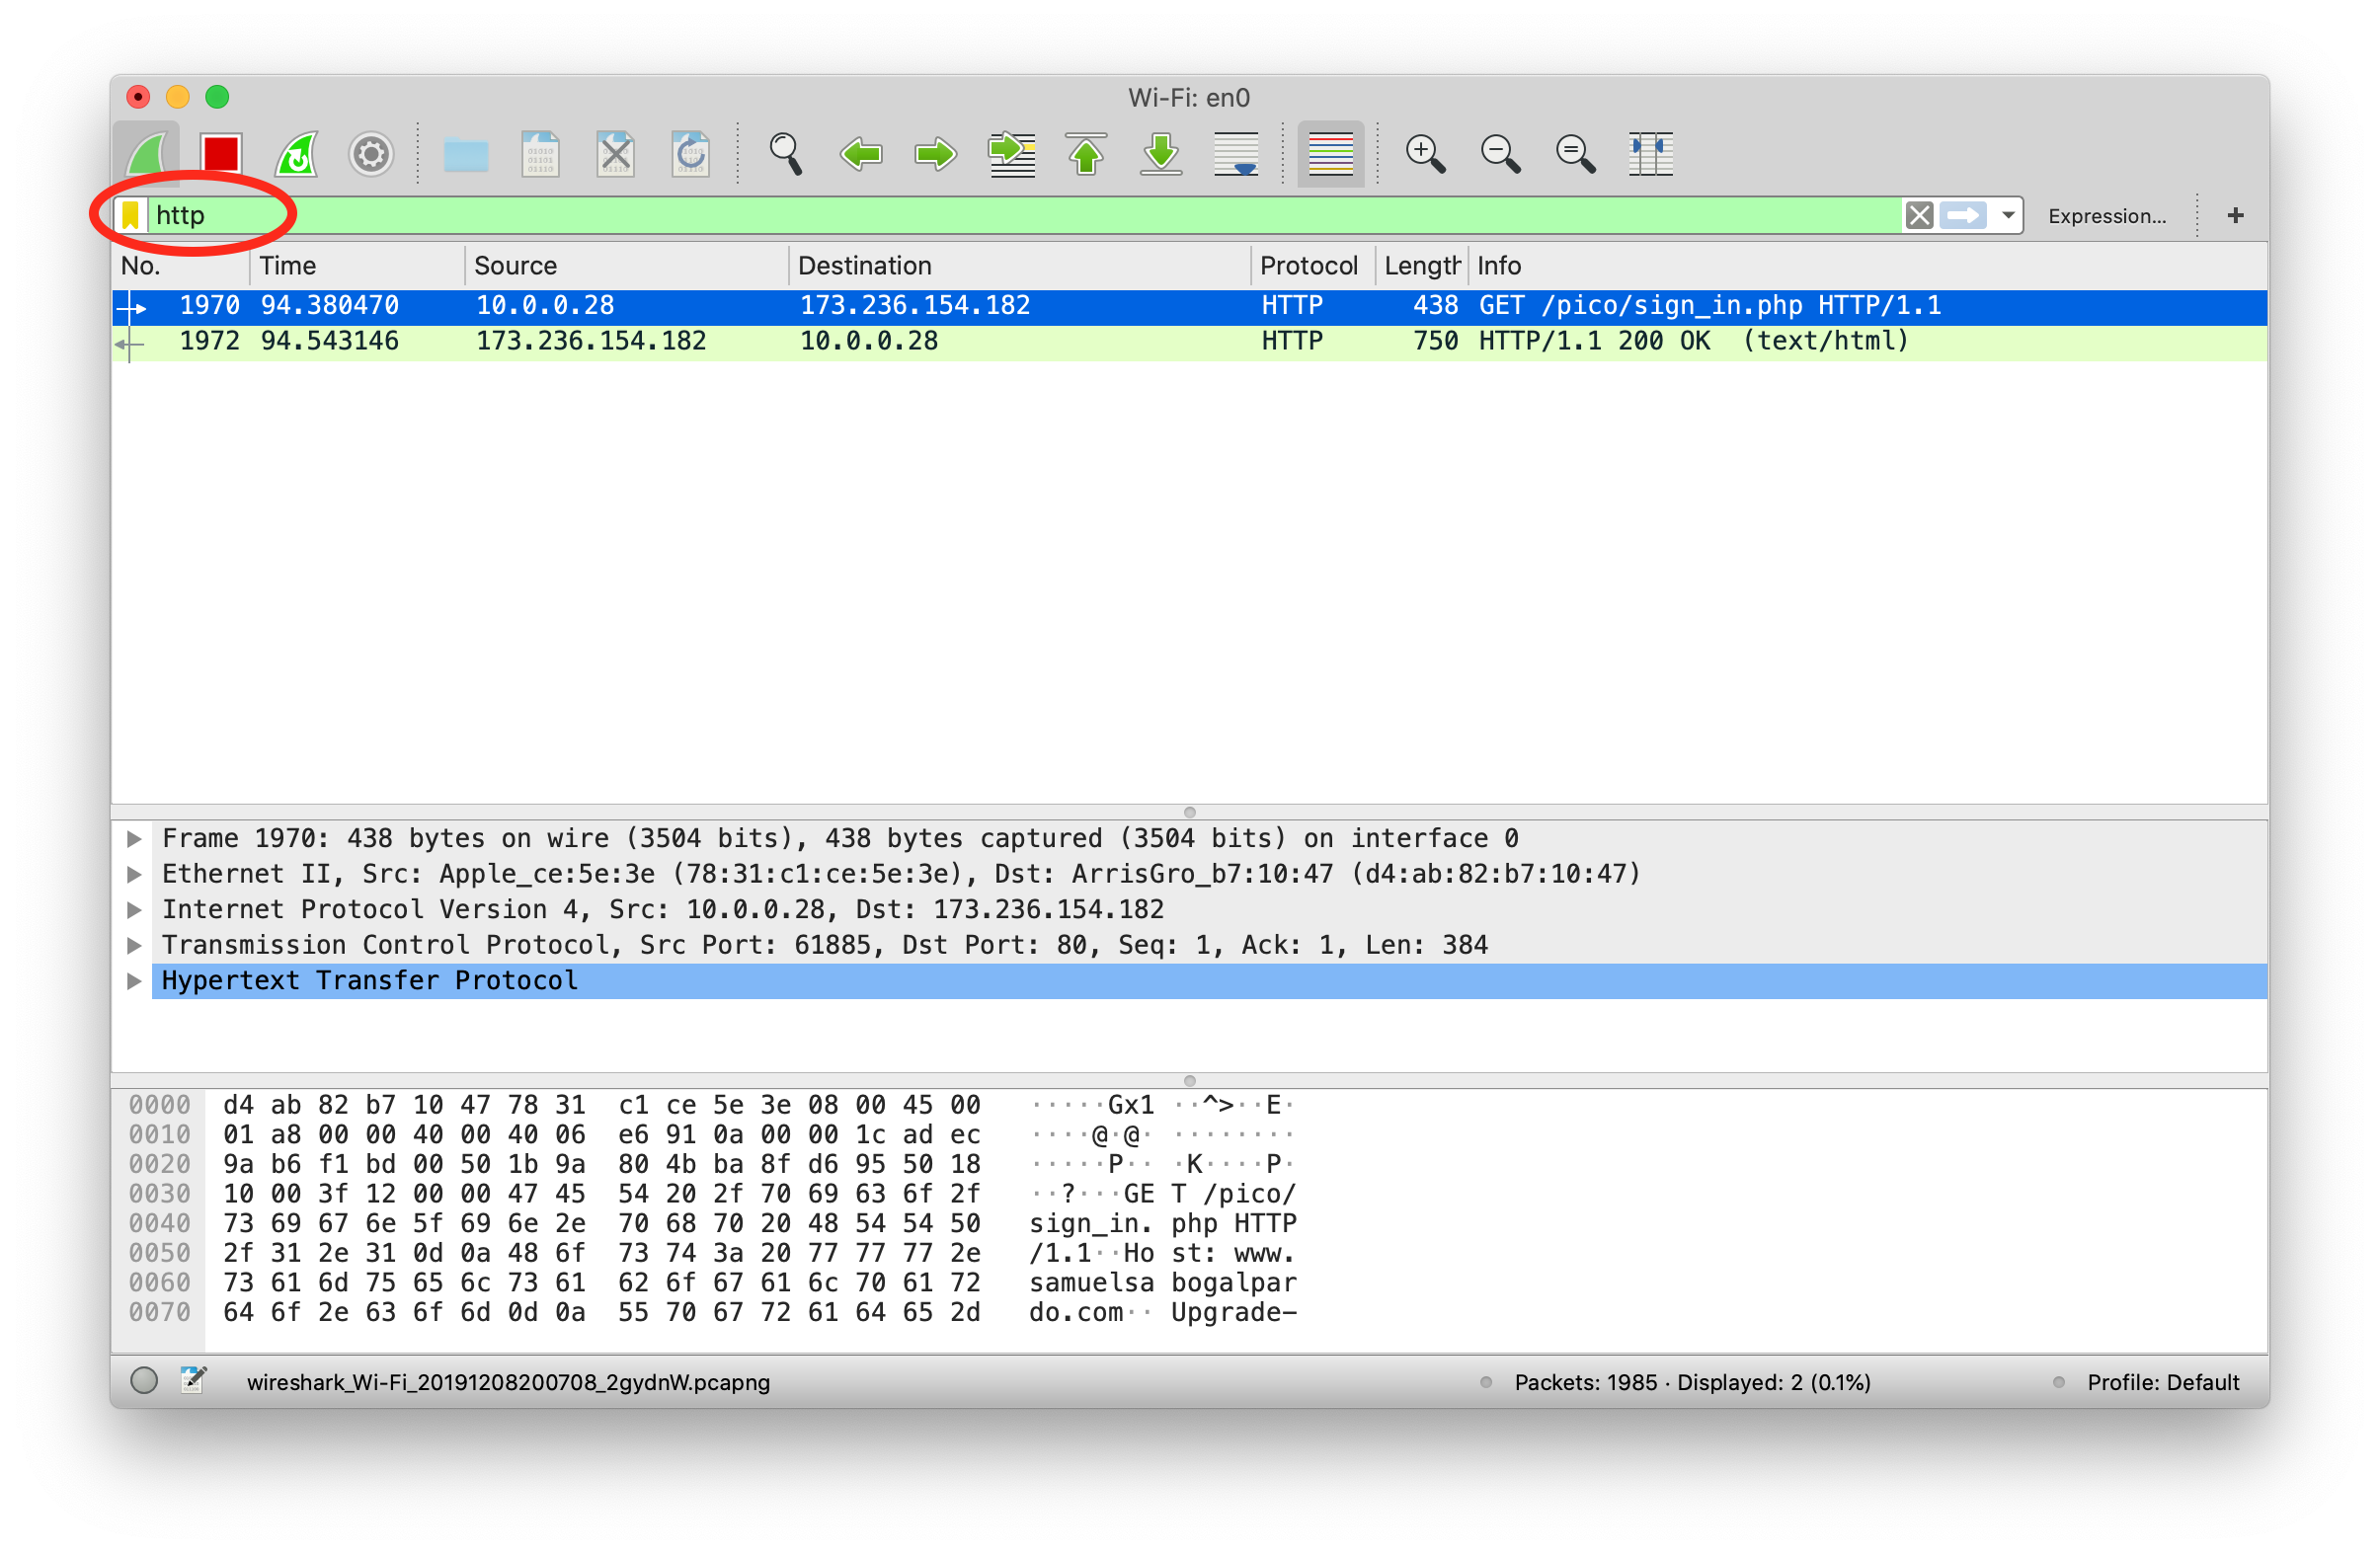The image size is (2380, 1554).
Task: Open the Expression... filter builder
Action: (2106, 216)
